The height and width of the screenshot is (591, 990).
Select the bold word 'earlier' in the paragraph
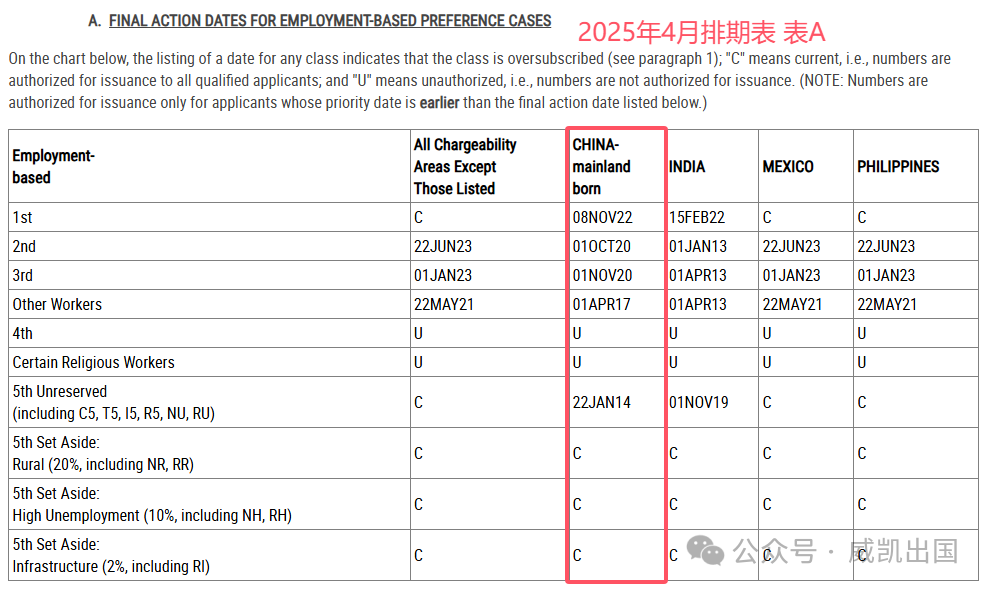pyautogui.click(x=439, y=102)
